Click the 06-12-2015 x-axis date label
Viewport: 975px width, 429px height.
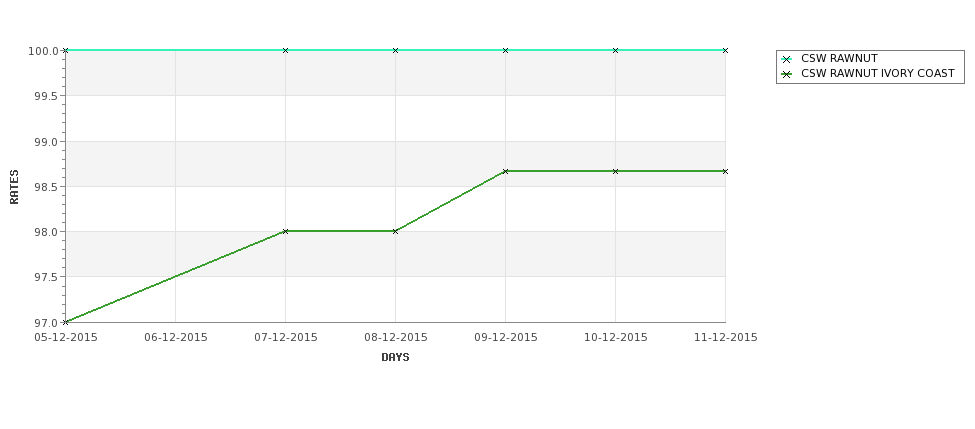pyautogui.click(x=176, y=338)
